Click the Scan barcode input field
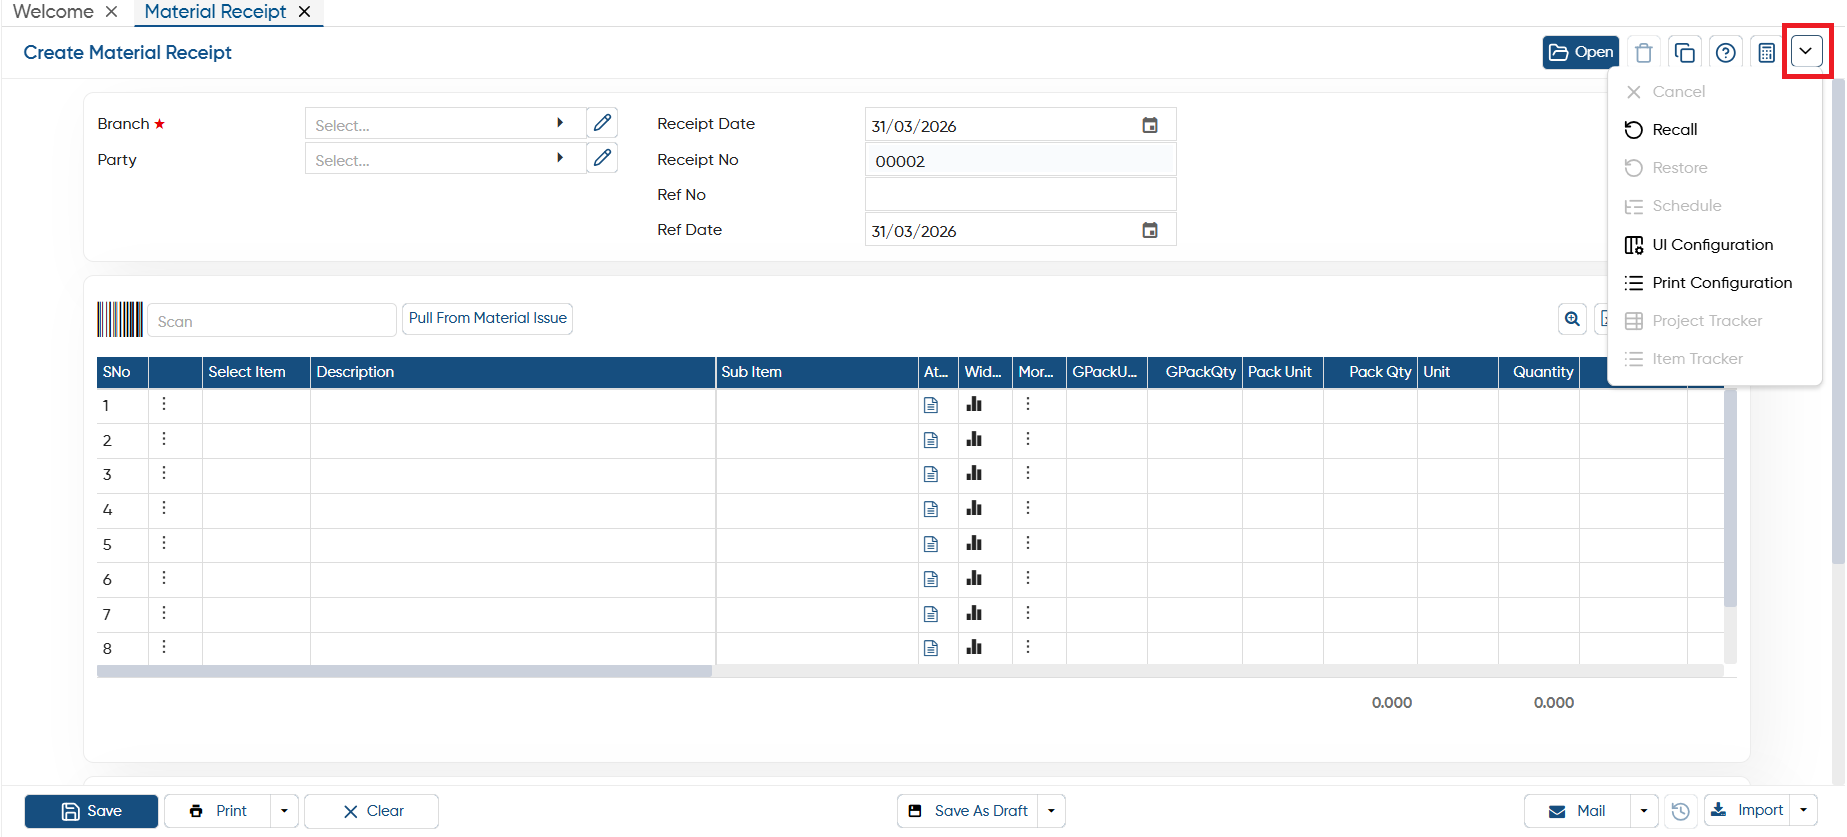1847x837 pixels. [272, 321]
